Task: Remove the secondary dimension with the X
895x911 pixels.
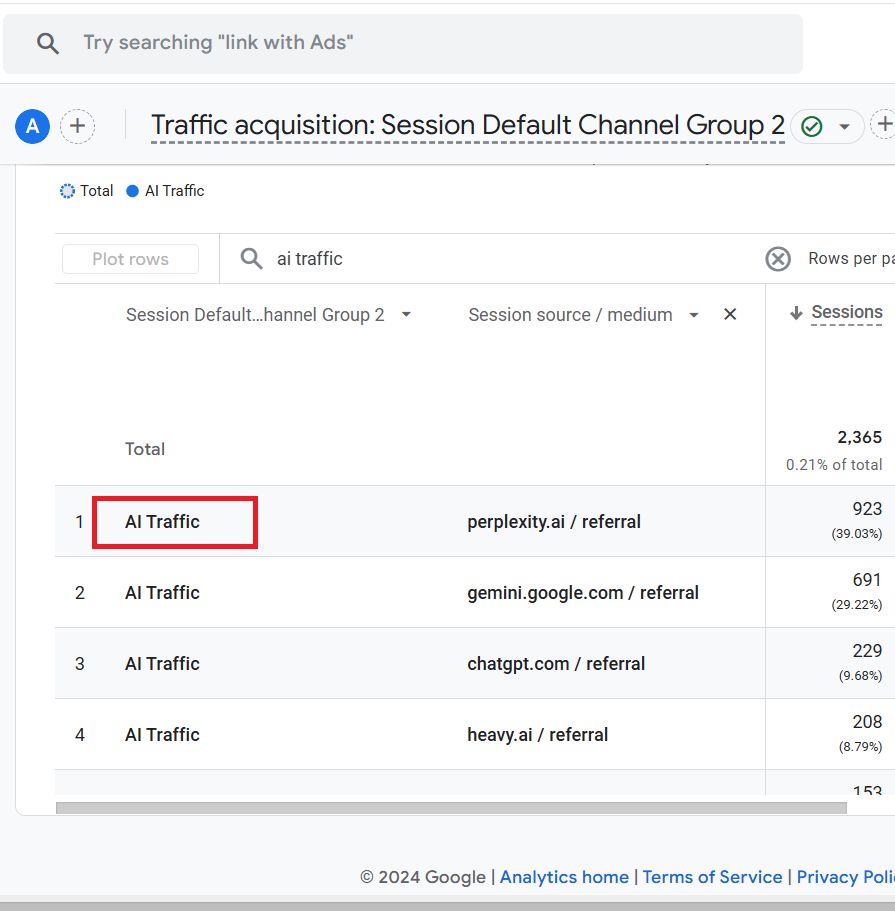Action: pos(730,314)
